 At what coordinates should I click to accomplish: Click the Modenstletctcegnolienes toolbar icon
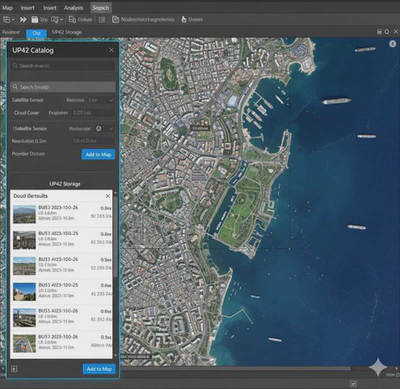[115, 19]
